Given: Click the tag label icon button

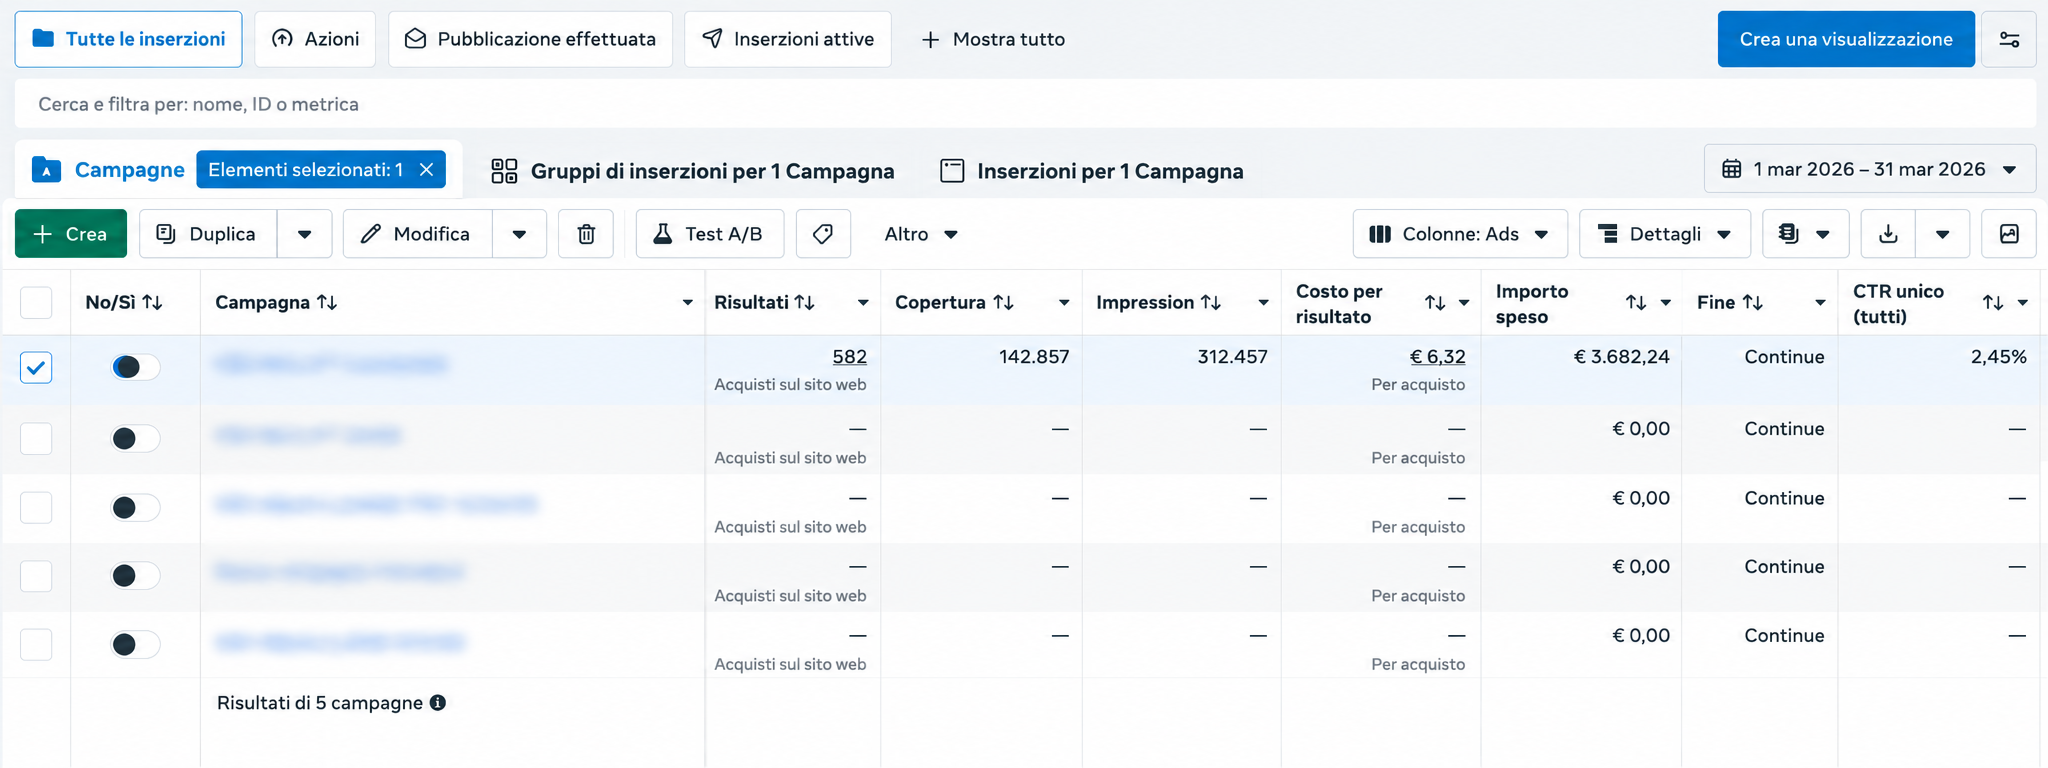Looking at the screenshot, I should 823,234.
